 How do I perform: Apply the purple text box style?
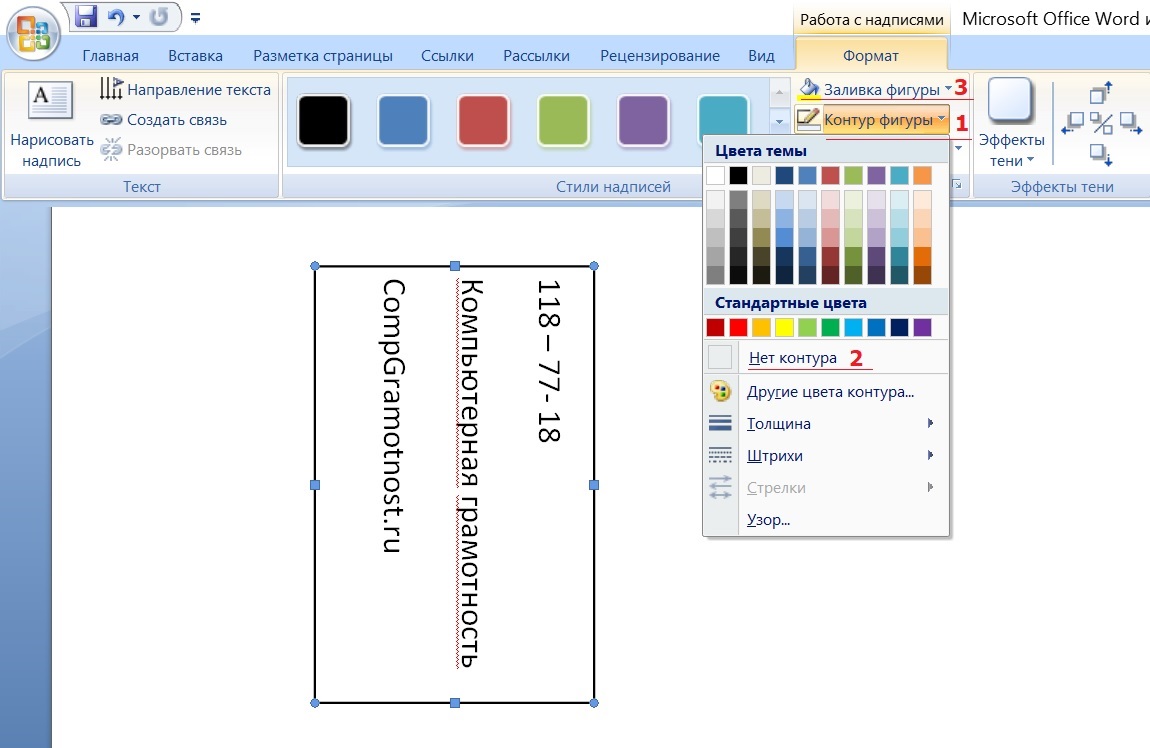[643, 120]
